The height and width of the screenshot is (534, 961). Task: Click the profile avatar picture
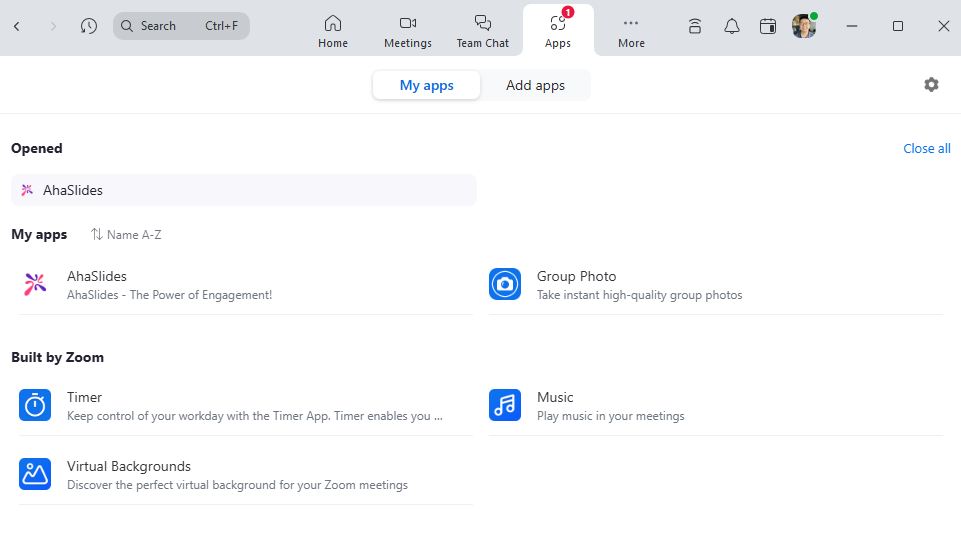tap(803, 26)
